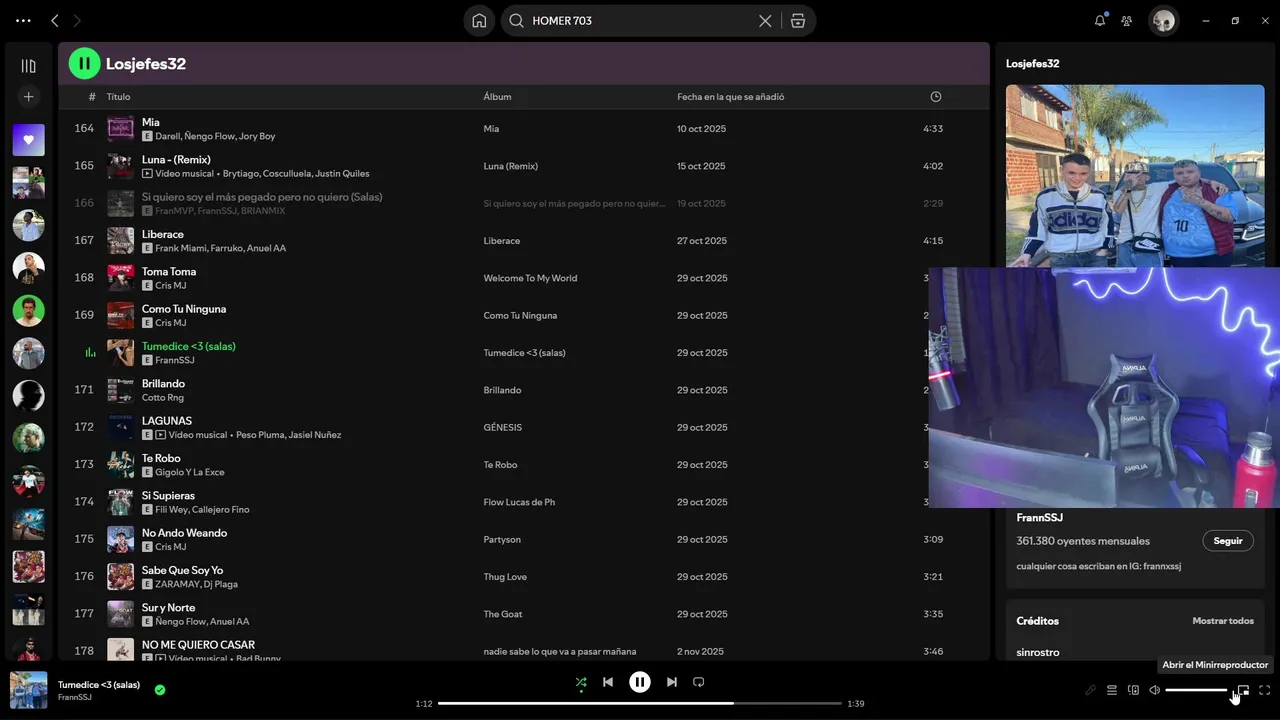The height and width of the screenshot is (720, 1280).
Task: Open the user profile avatar menu
Action: pyautogui.click(x=1163, y=20)
